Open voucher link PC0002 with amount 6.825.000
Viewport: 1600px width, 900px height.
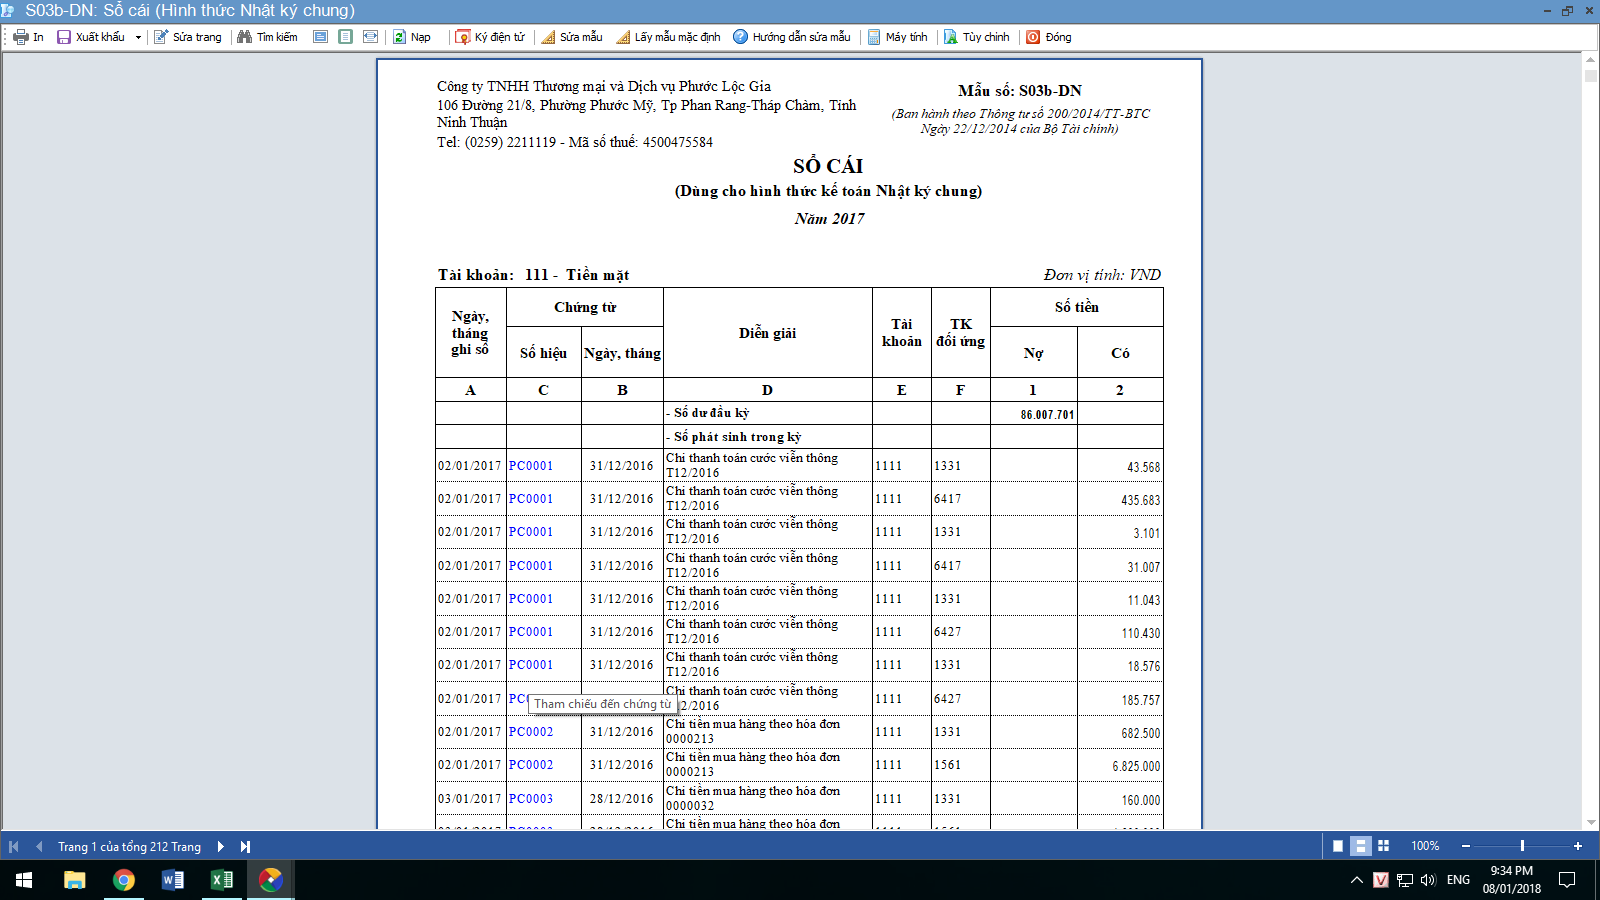(x=530, y=764)
